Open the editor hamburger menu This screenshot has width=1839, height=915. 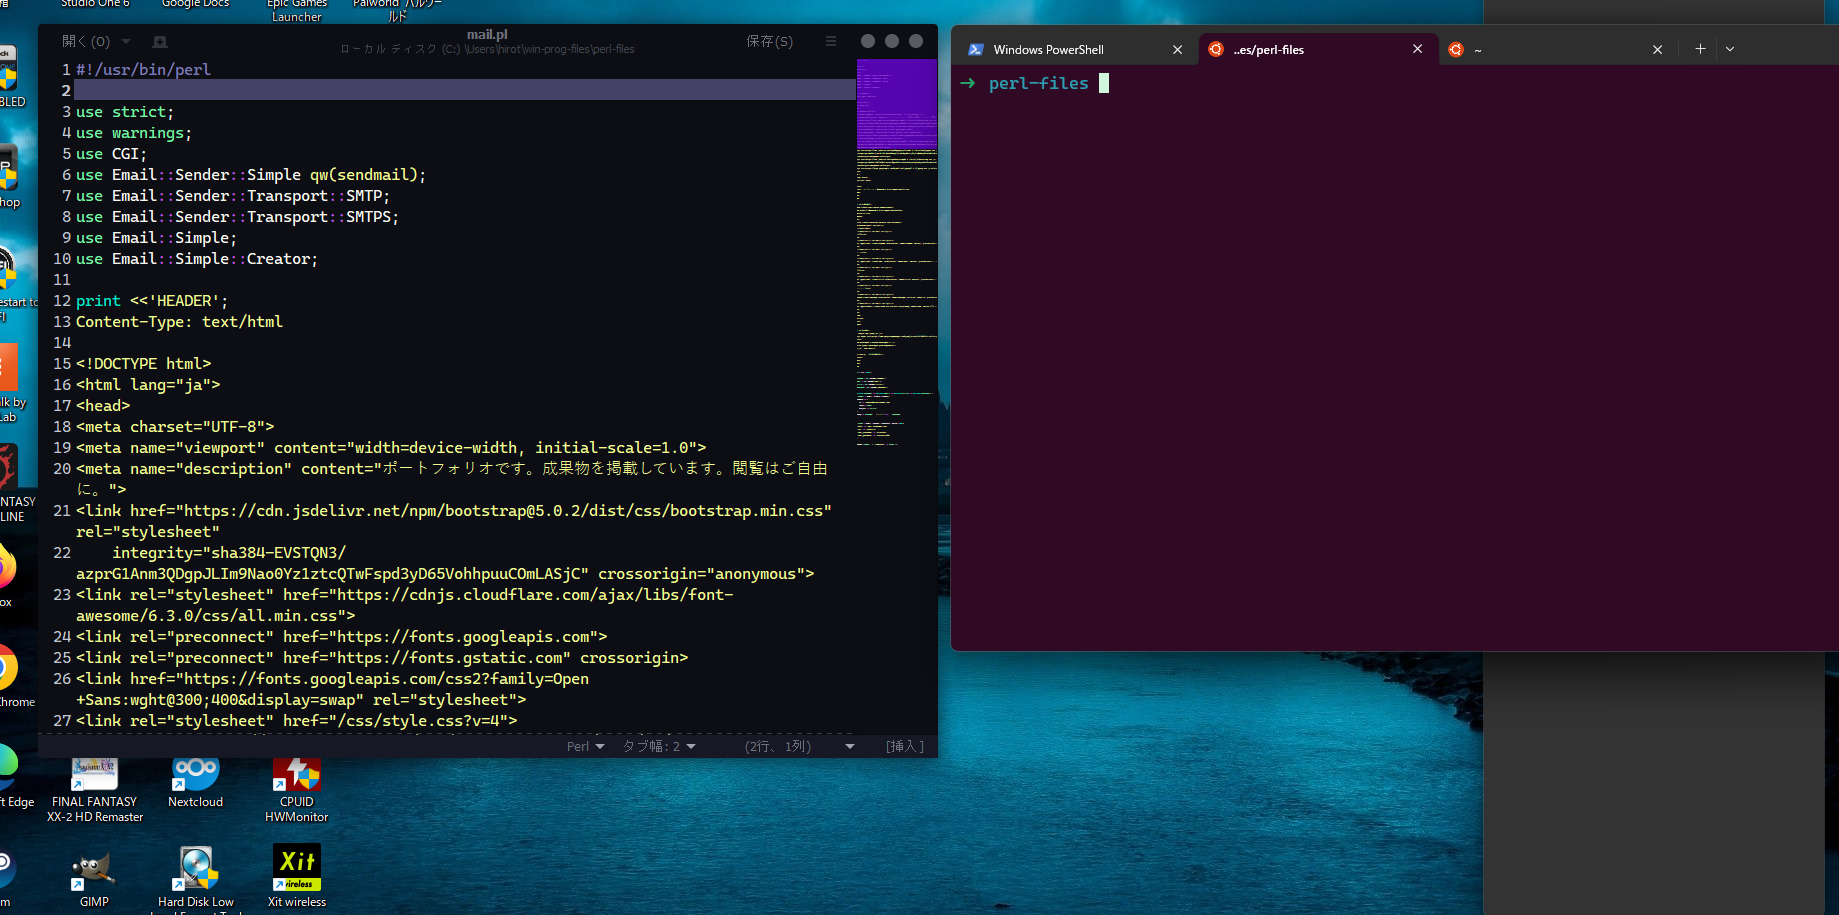click(830, 41)
